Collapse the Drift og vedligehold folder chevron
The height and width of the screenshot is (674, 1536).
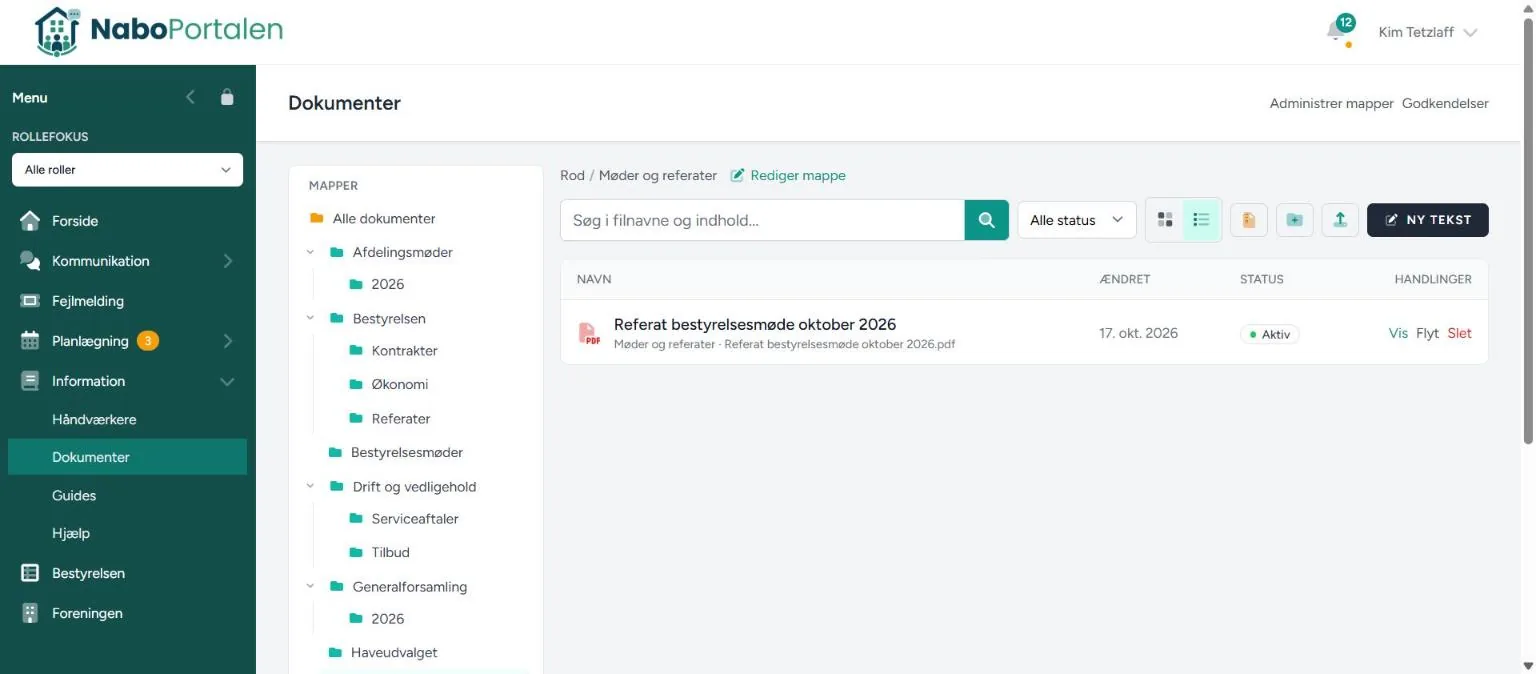(x=311, y=487)
